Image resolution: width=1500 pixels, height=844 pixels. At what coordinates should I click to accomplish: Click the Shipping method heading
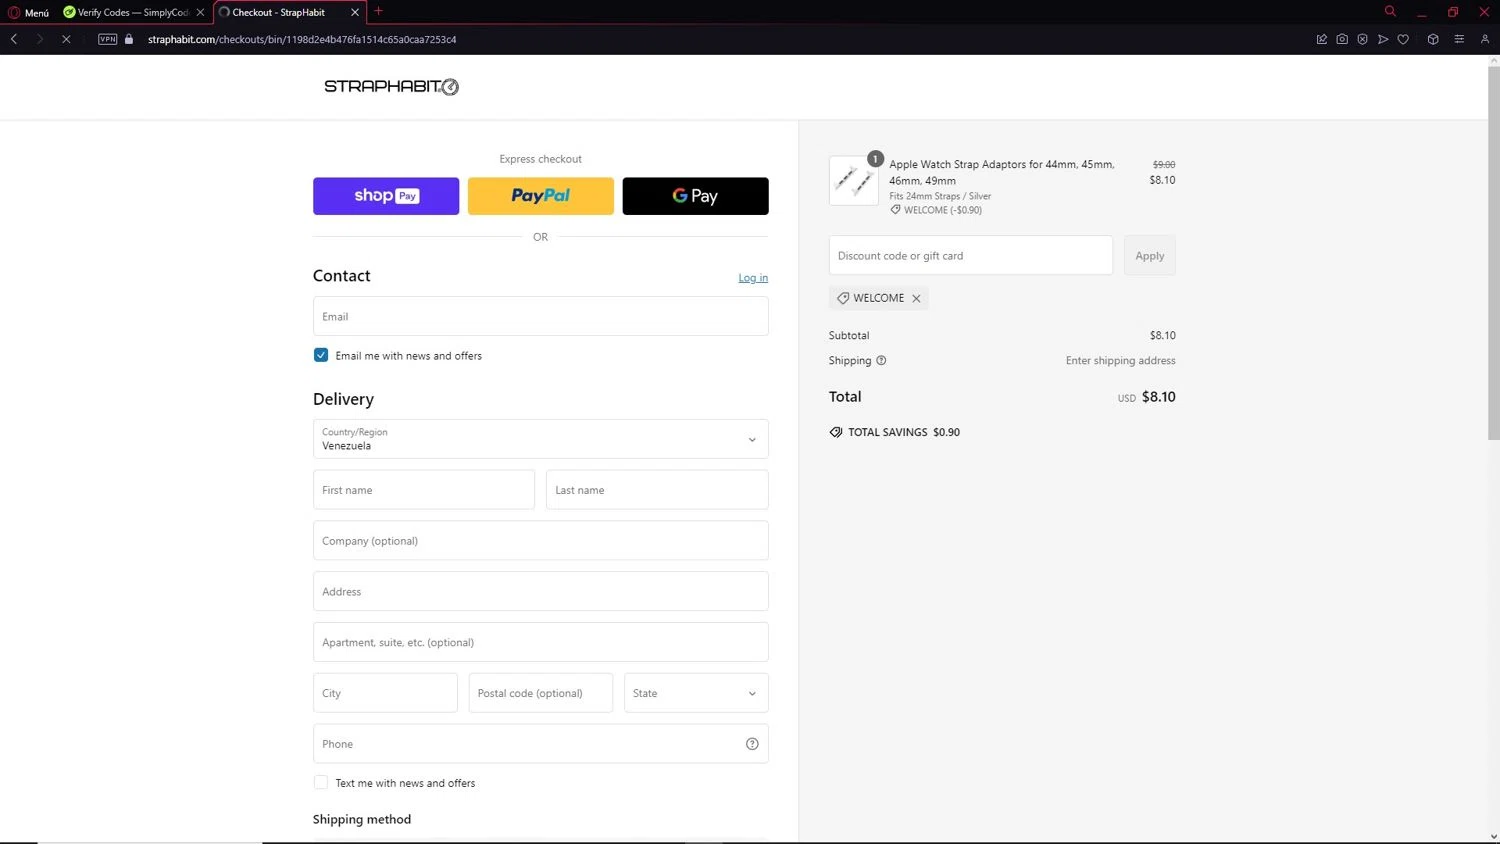[362, 819]
